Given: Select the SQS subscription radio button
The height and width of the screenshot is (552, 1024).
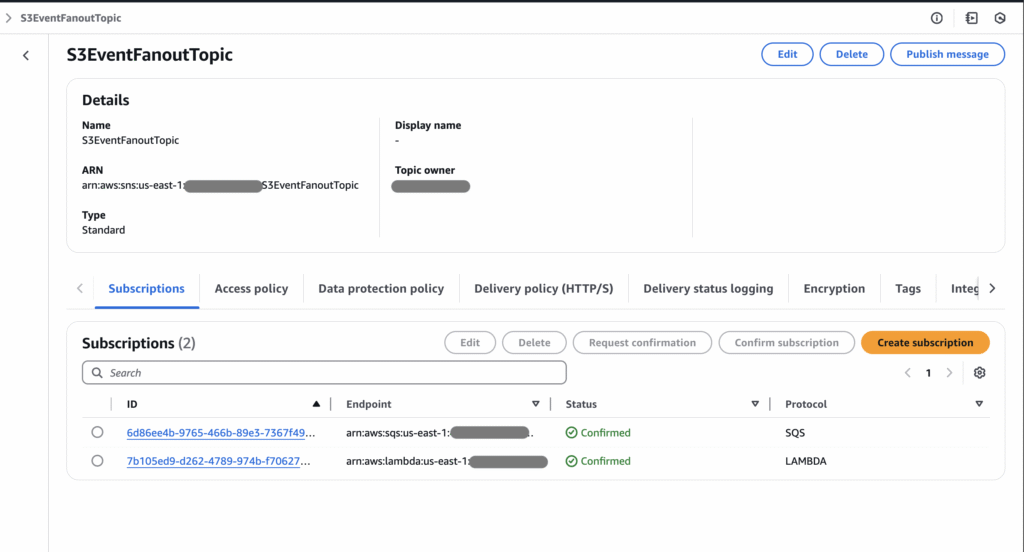Looking at the screenshot, I should 97,432.
